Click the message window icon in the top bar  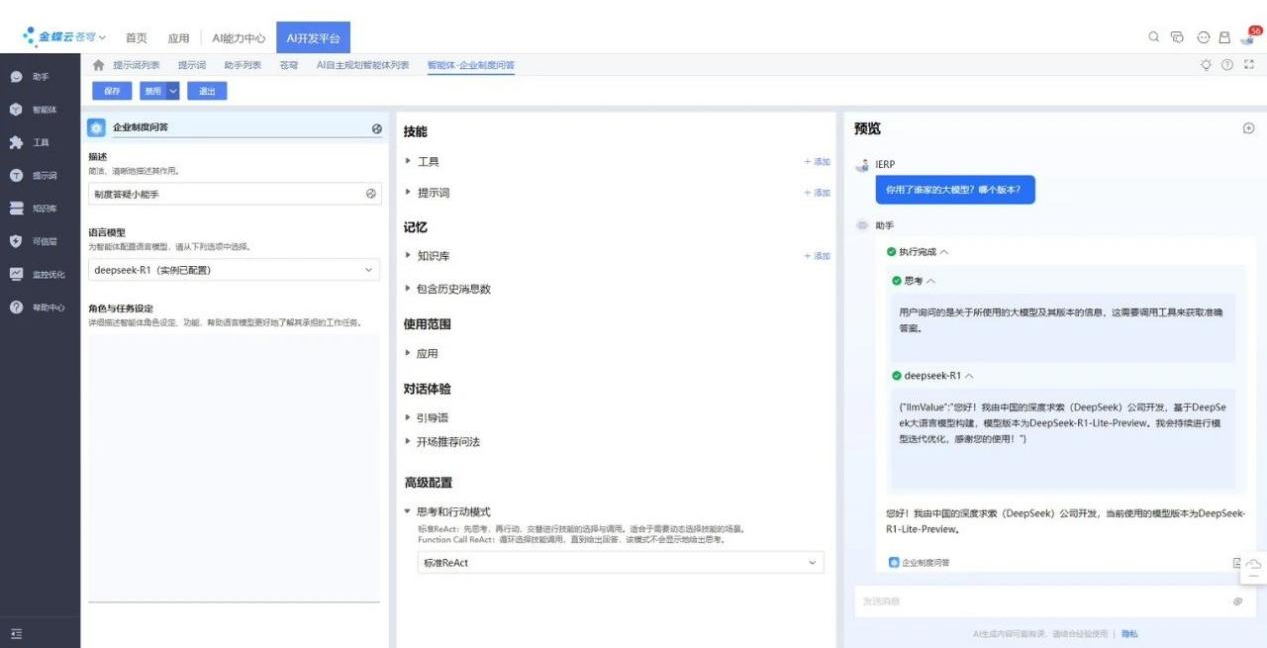(x=1177, y=37)
